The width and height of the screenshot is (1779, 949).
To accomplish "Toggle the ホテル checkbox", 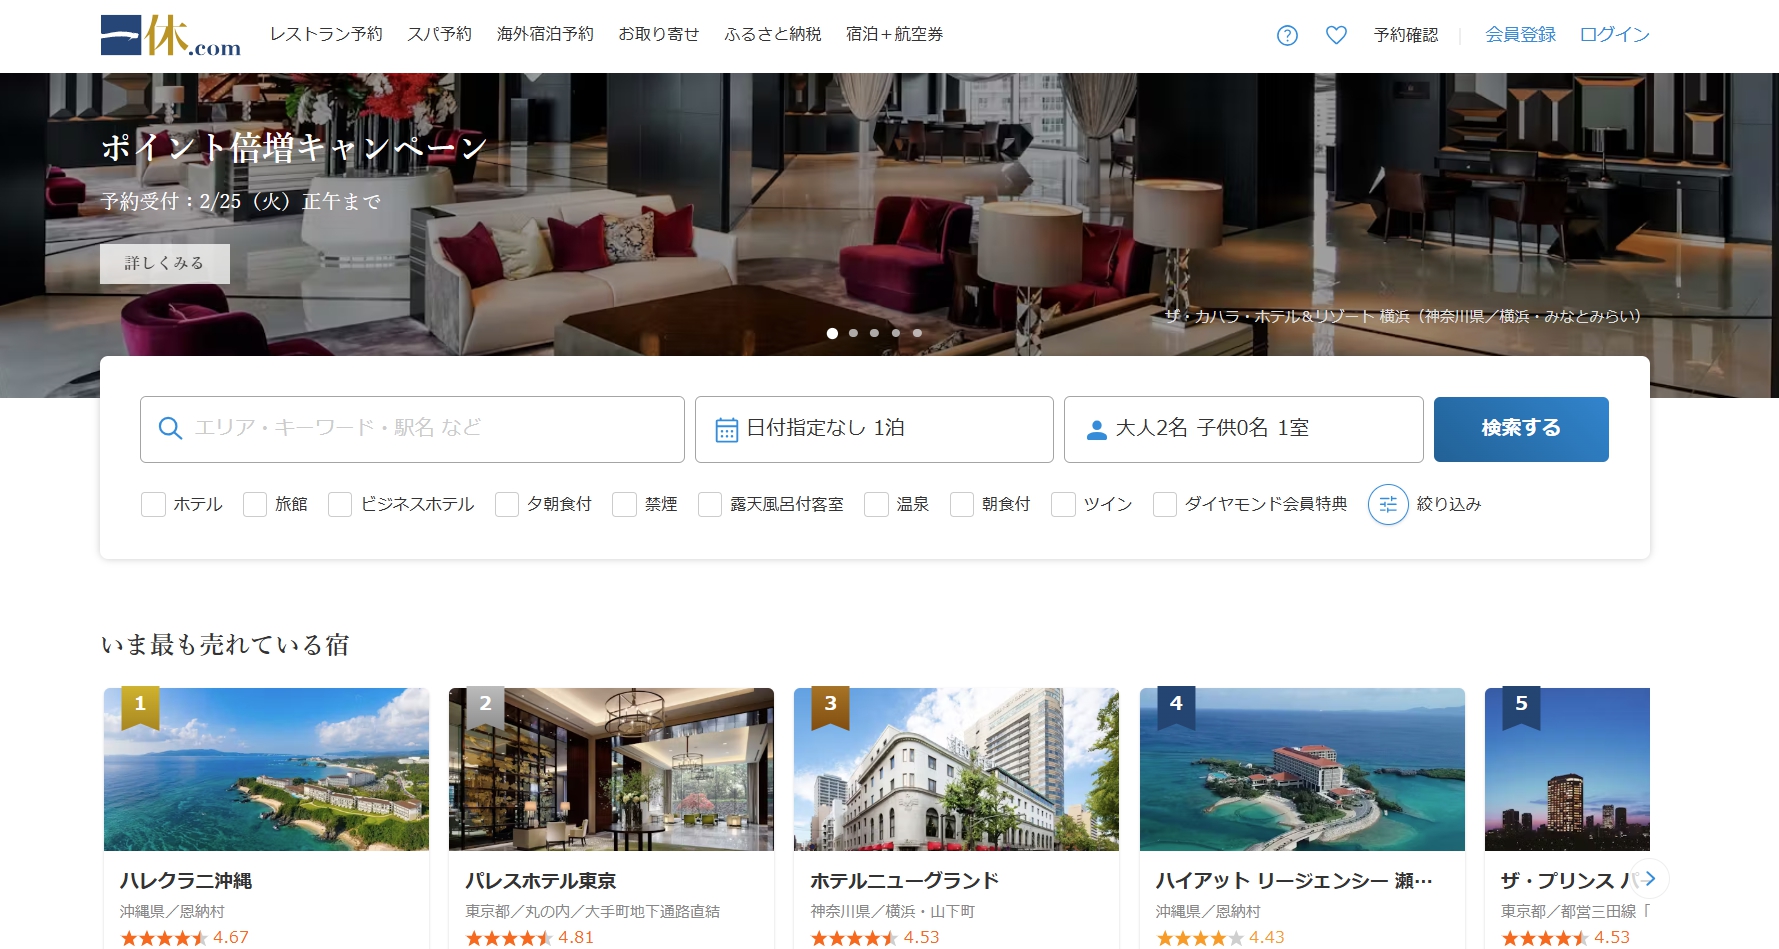I will pyautogui.click(x=153, y=504).
